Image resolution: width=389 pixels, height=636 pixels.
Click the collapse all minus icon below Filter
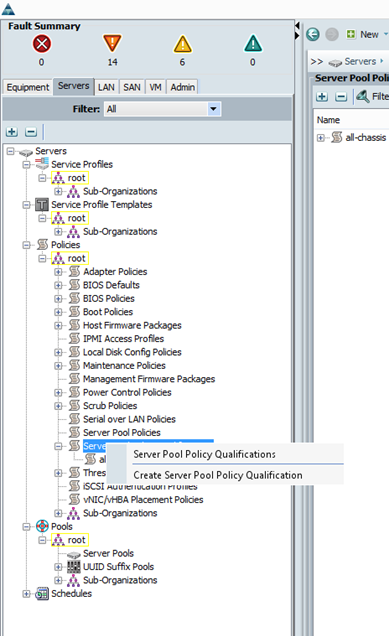click(x=31, y=132)
